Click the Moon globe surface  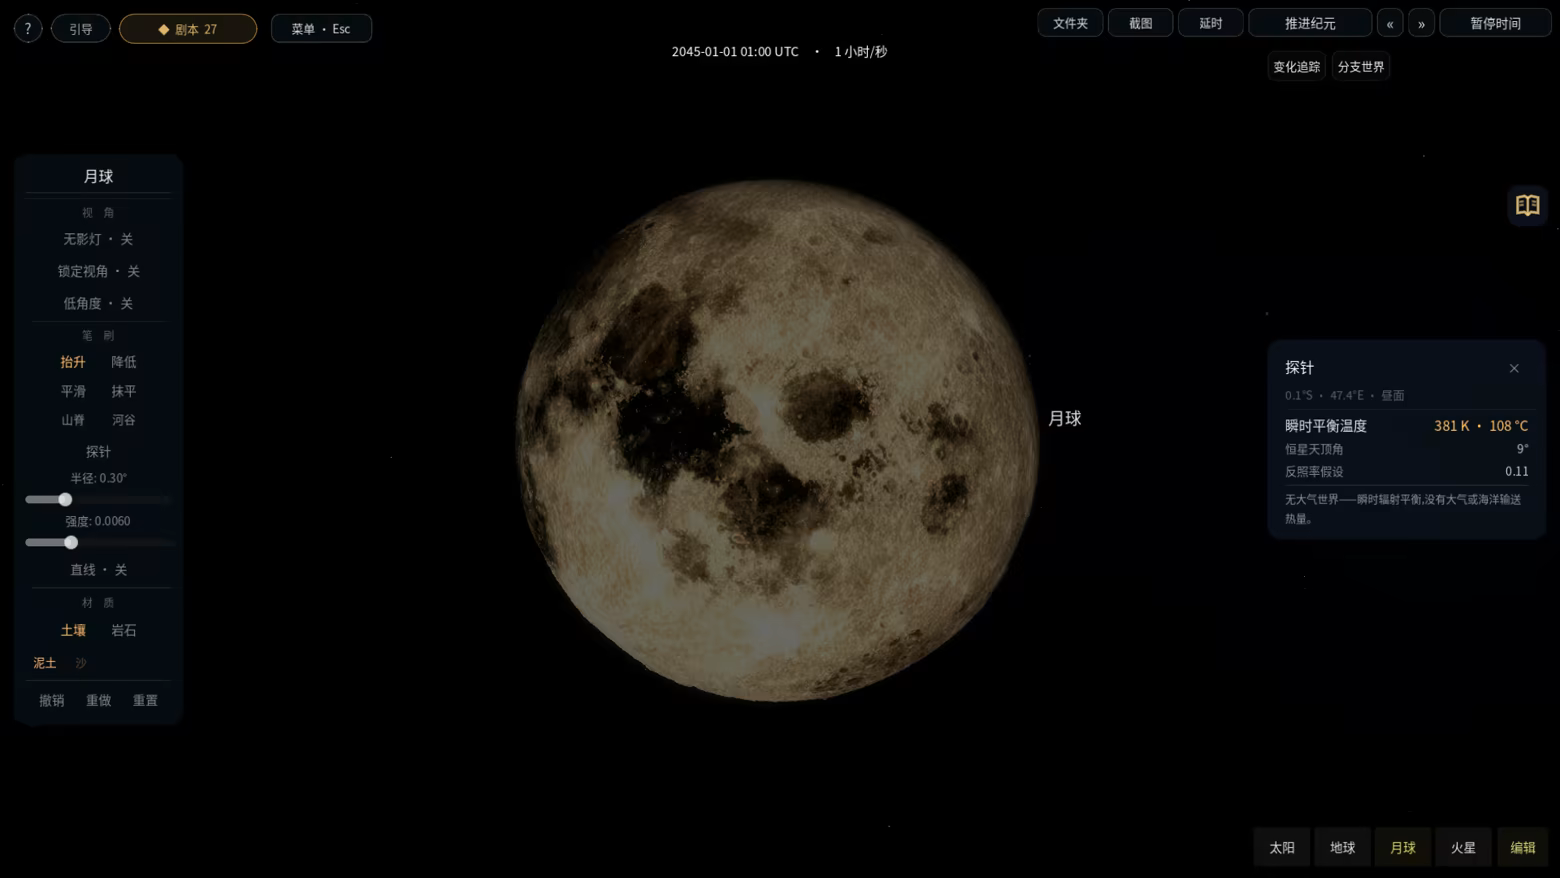(x=777, y=440)
